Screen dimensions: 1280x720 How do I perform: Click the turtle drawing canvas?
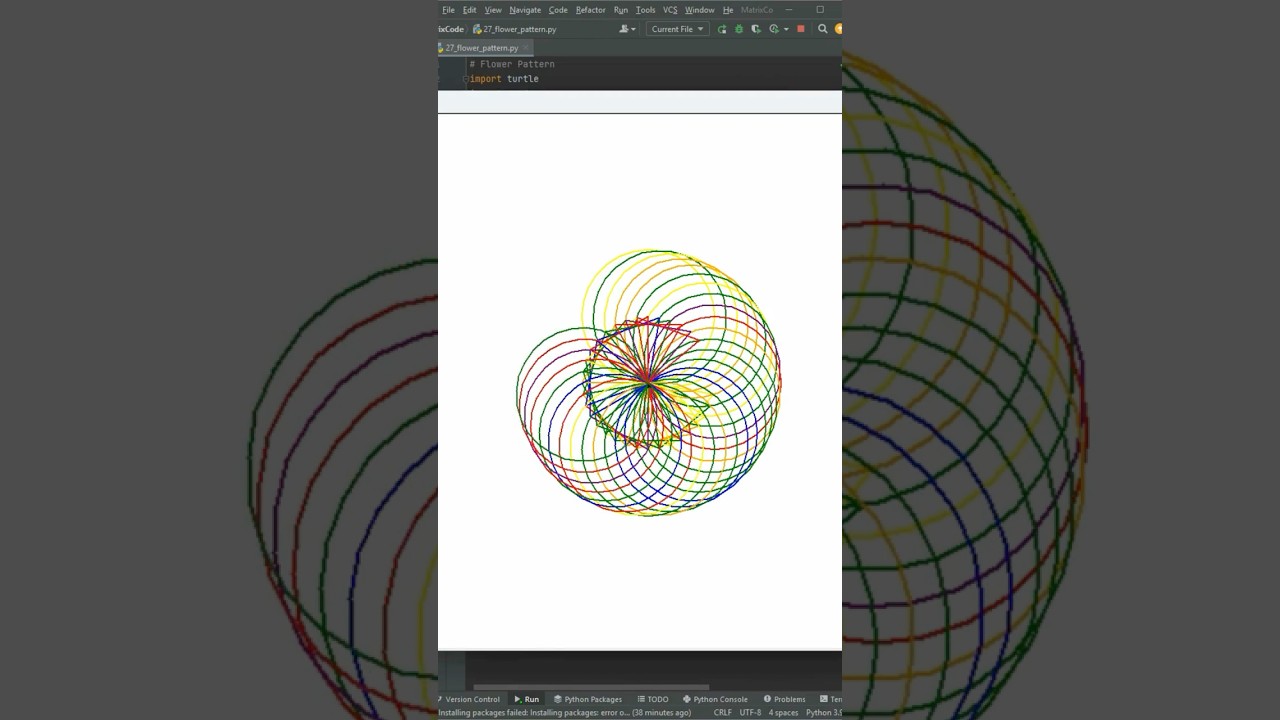click(x=640, y=381)
